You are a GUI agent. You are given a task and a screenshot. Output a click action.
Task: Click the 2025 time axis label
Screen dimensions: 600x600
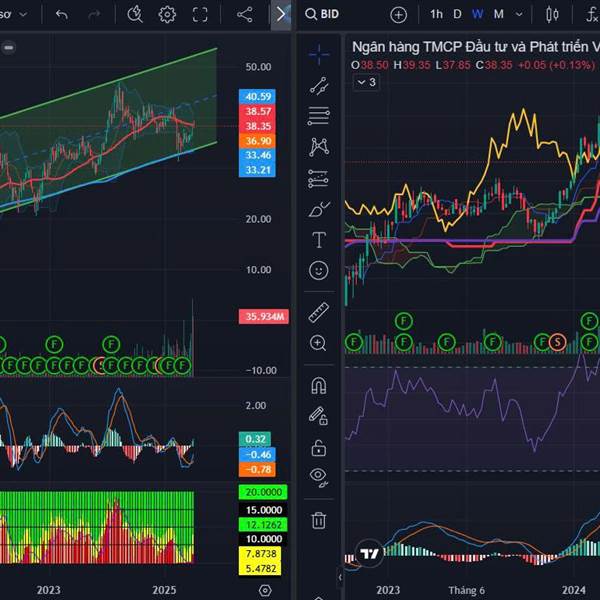164,590
